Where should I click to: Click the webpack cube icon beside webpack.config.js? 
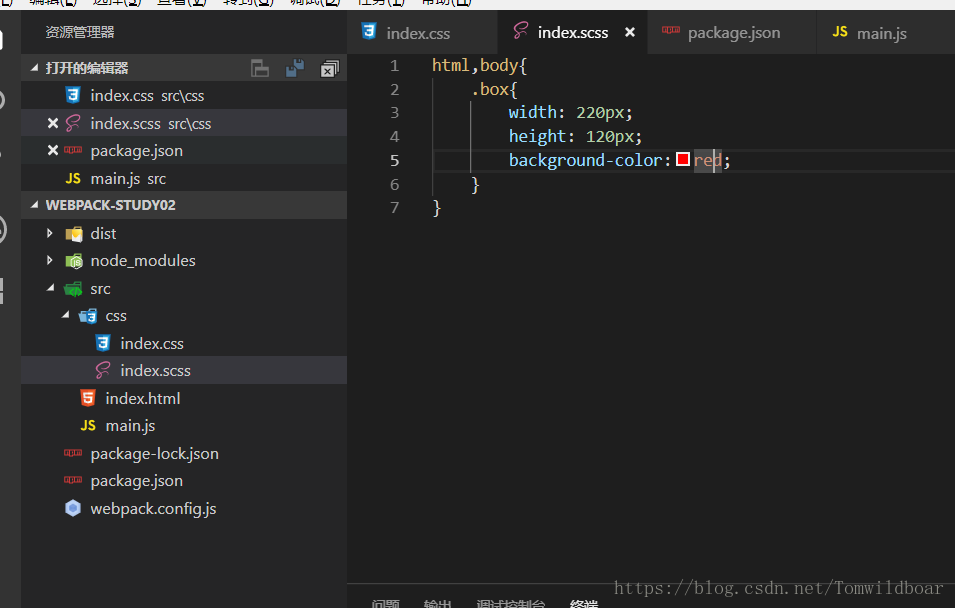click(x=72, y=508)
